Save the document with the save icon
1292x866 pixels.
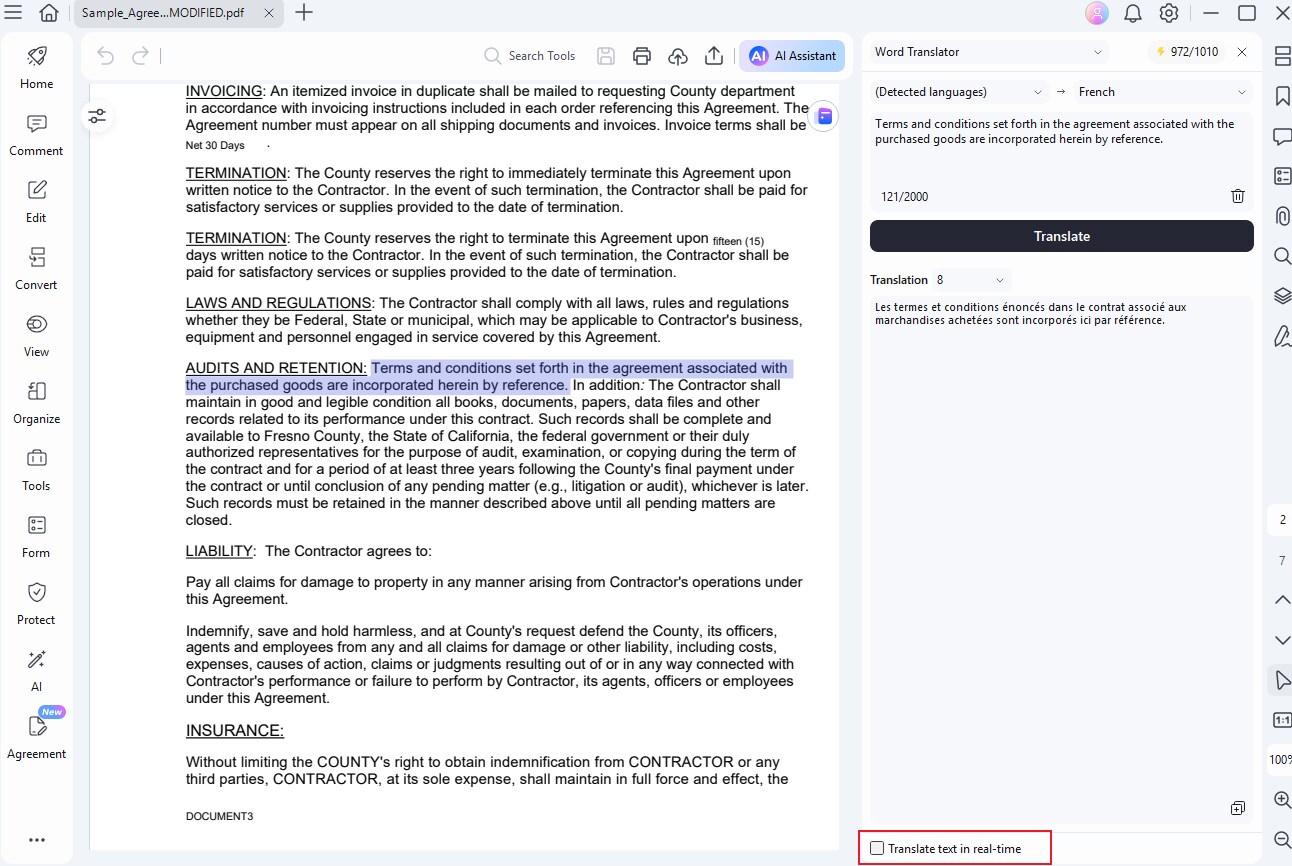606,56
